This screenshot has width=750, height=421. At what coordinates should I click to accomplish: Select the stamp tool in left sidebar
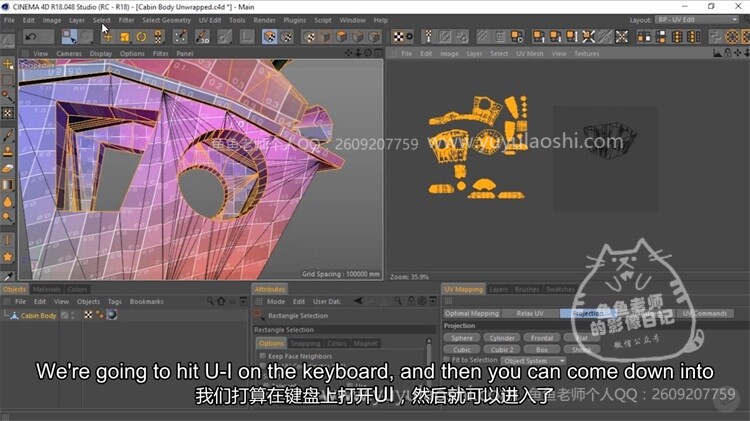8,152
